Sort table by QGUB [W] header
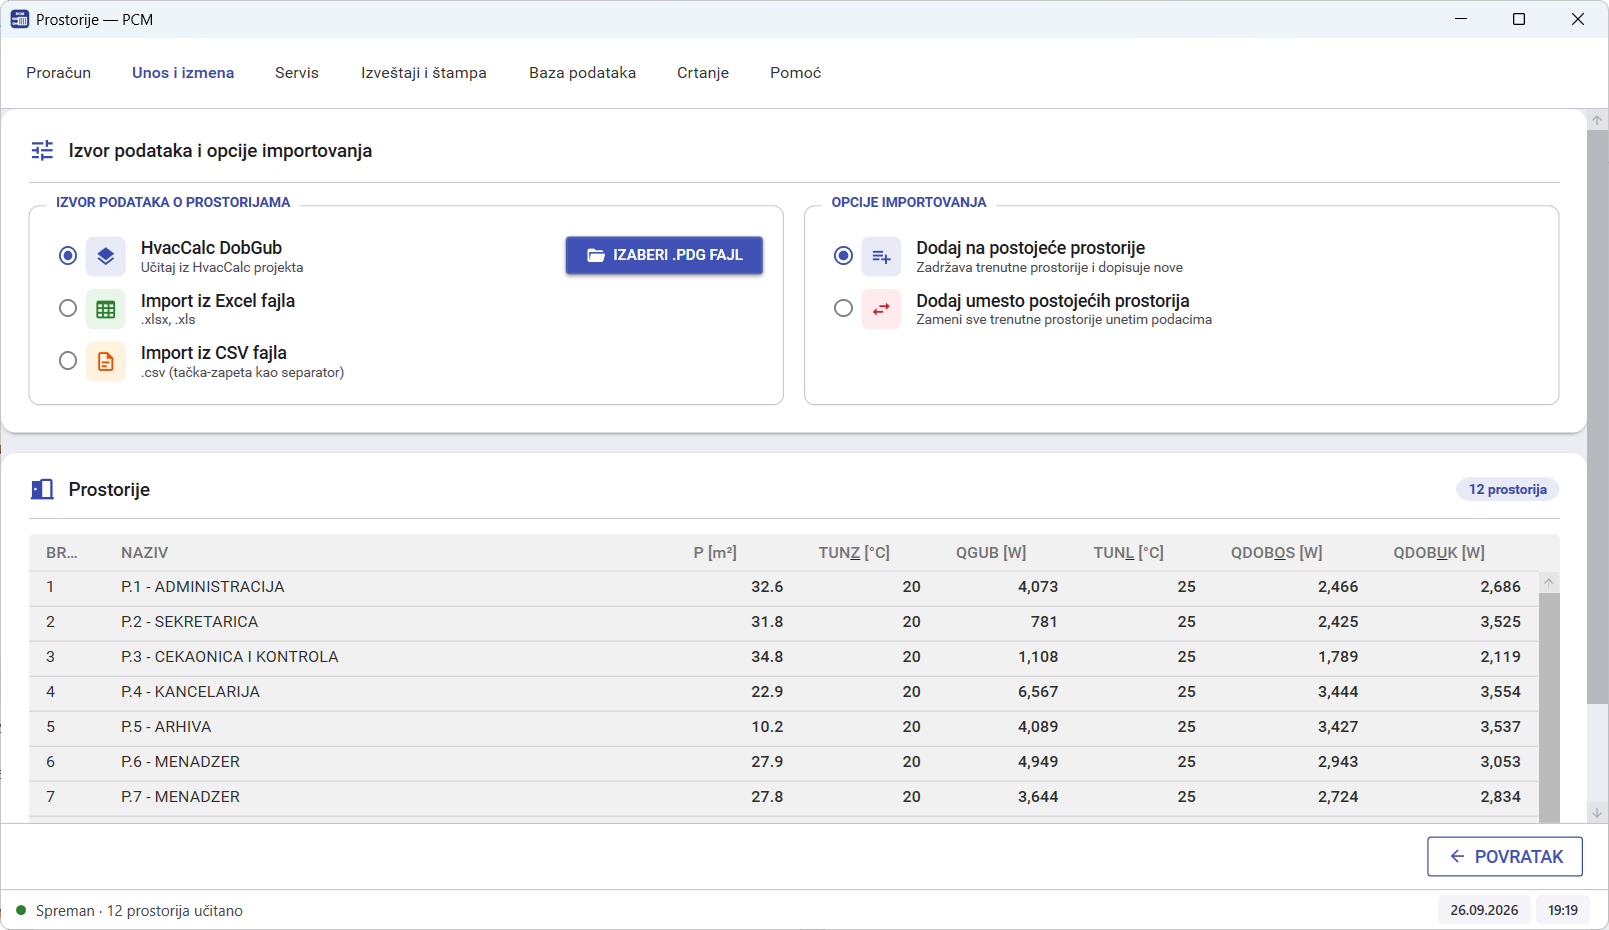The width and height of the screenshot is (1609, 930). tap(991, 553)
